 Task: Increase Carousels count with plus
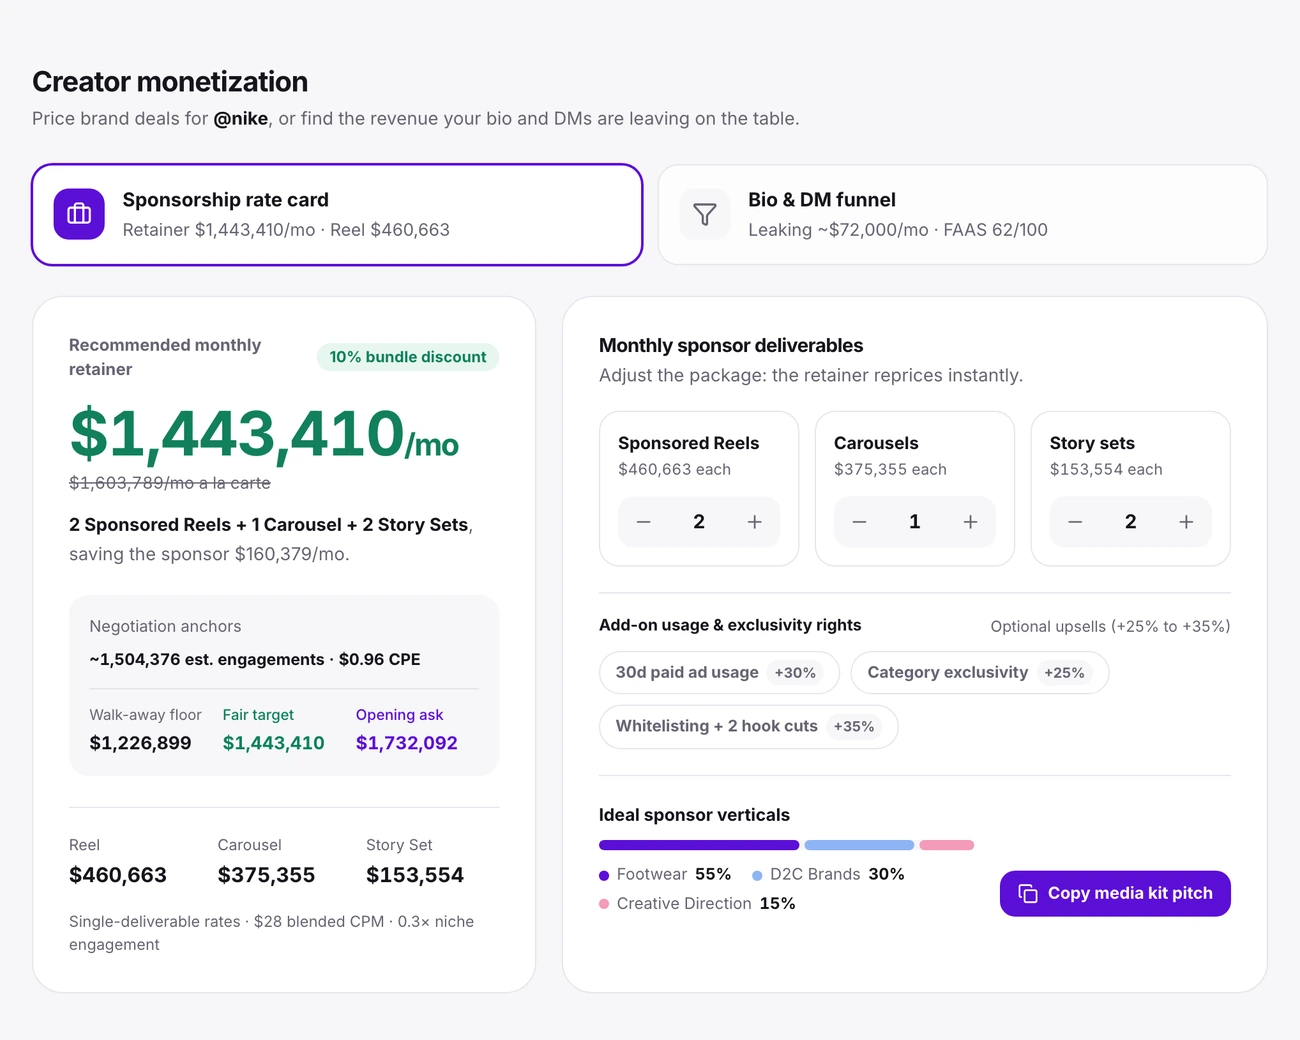tap(970, 522)
